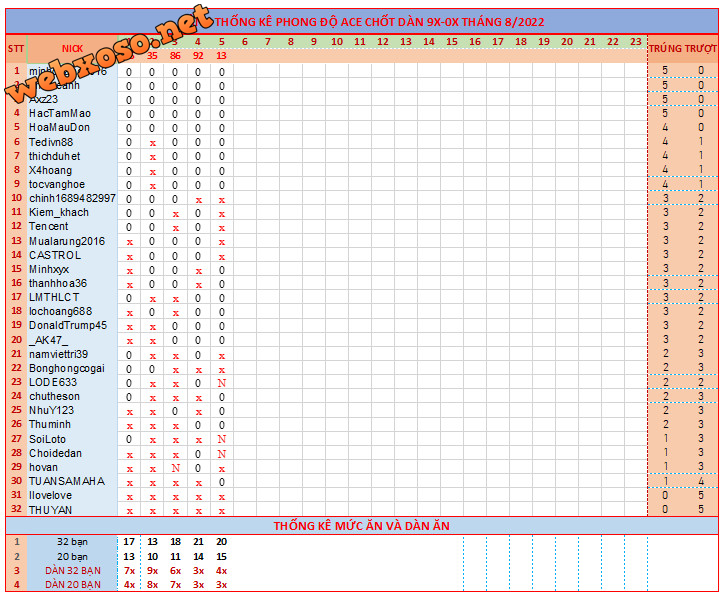This screenshot has height=596, width=724.
Task: Select nick 'HoaMauDon'
Action: point(59,127)
